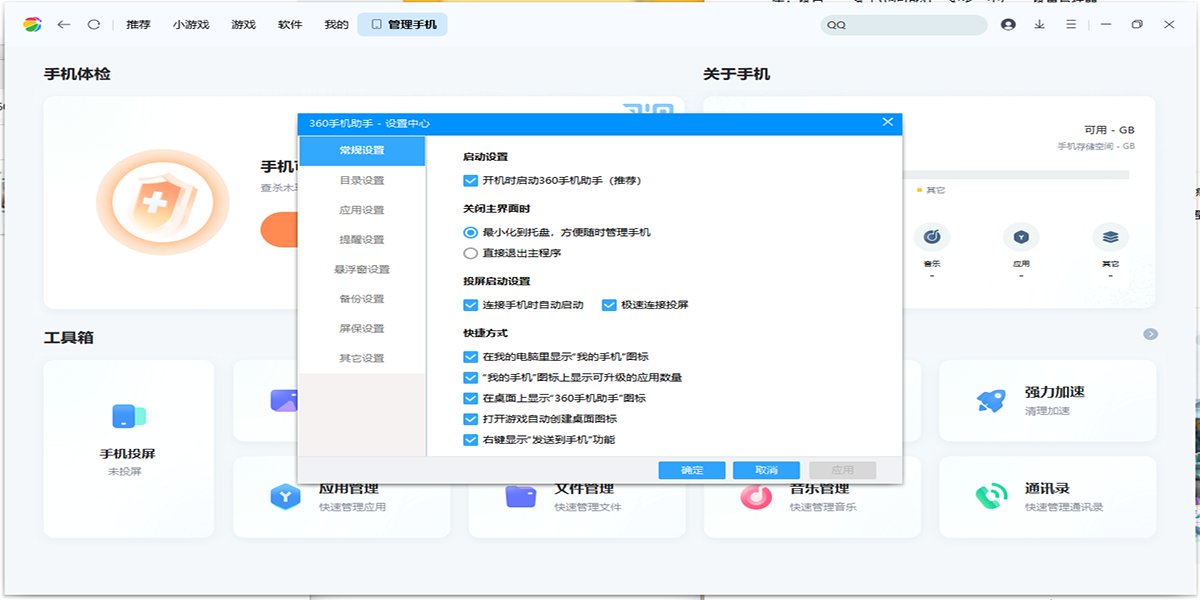Toggle 在我的电脑里显示"我的手机"图标 checkbox

point(471,357)
